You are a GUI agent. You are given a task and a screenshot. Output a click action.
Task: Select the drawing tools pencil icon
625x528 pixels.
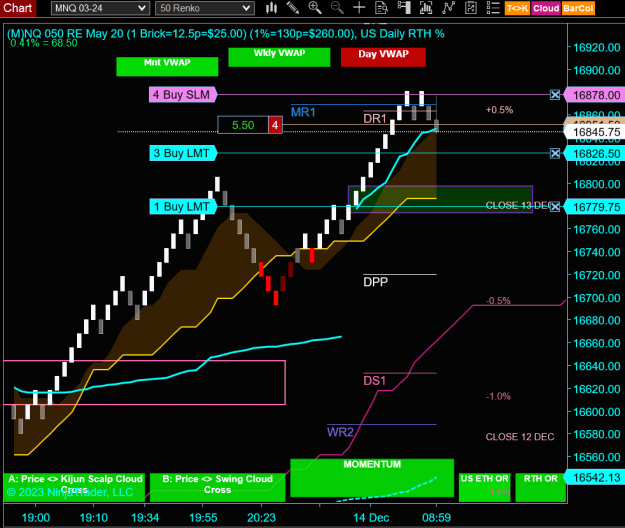(293, 8)
